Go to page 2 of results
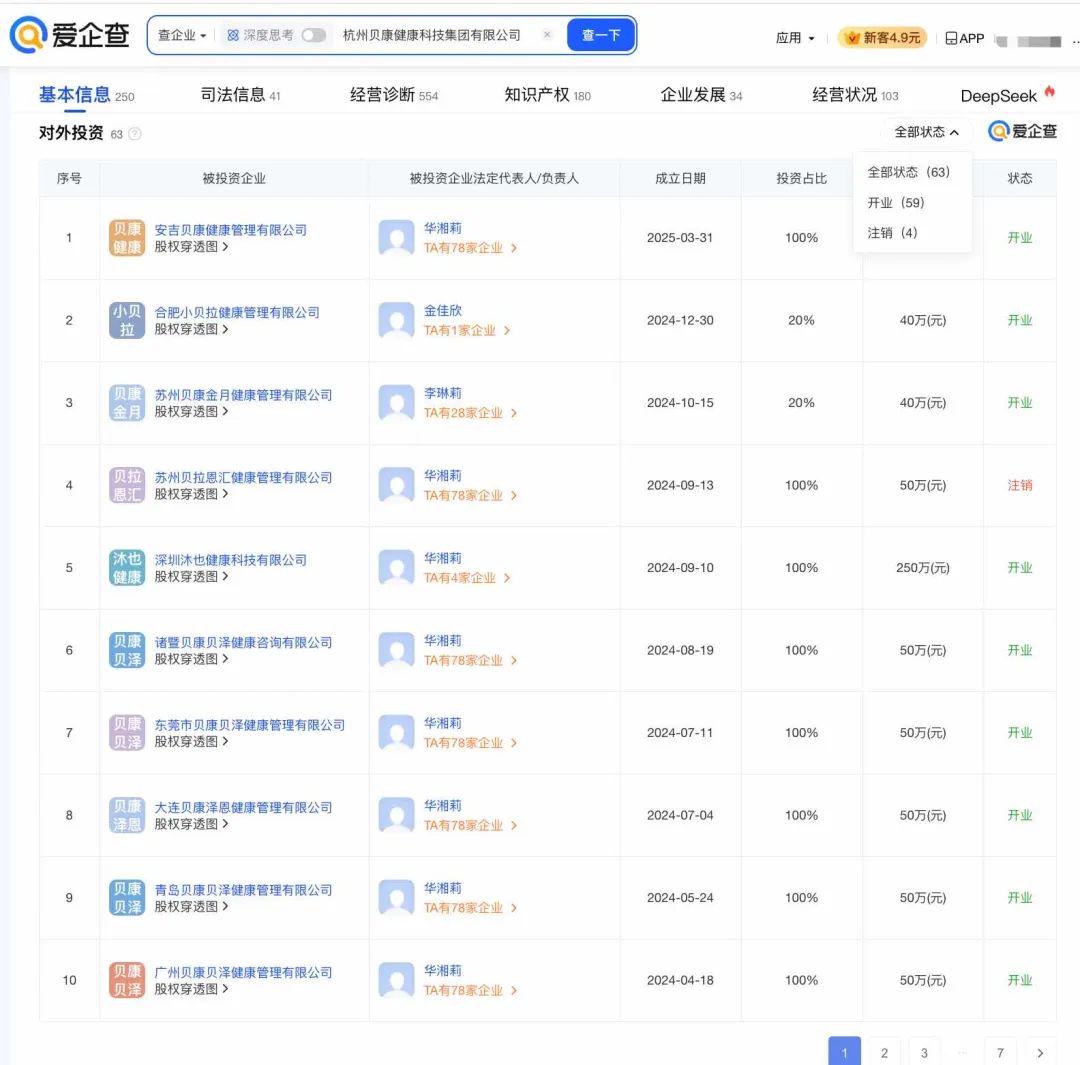This screenshot has height=1065, width=1080. point(884,1052)
